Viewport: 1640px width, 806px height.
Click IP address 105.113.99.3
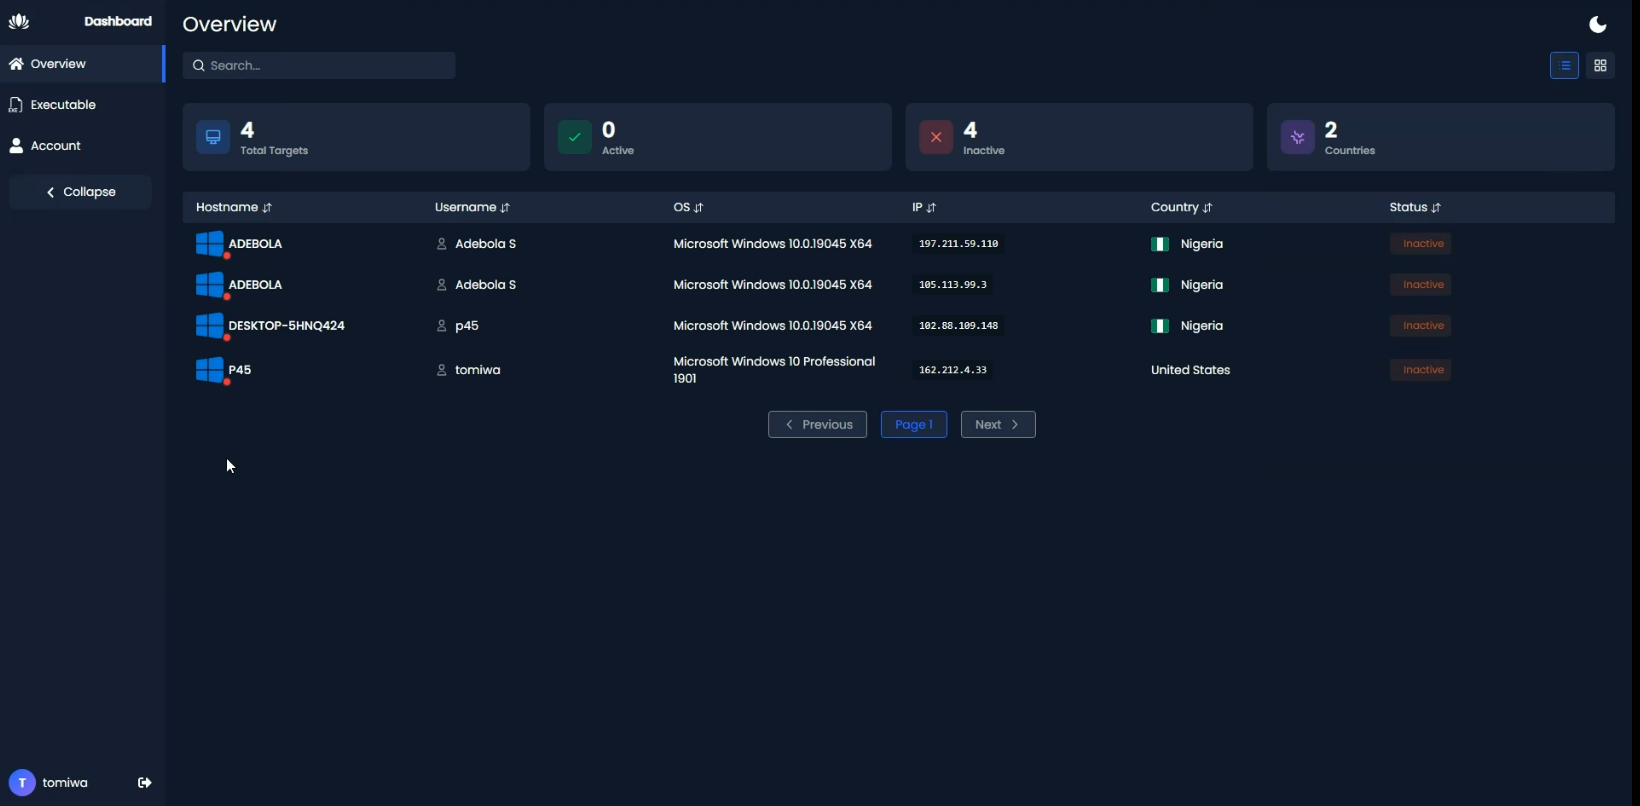coord(953,285)
